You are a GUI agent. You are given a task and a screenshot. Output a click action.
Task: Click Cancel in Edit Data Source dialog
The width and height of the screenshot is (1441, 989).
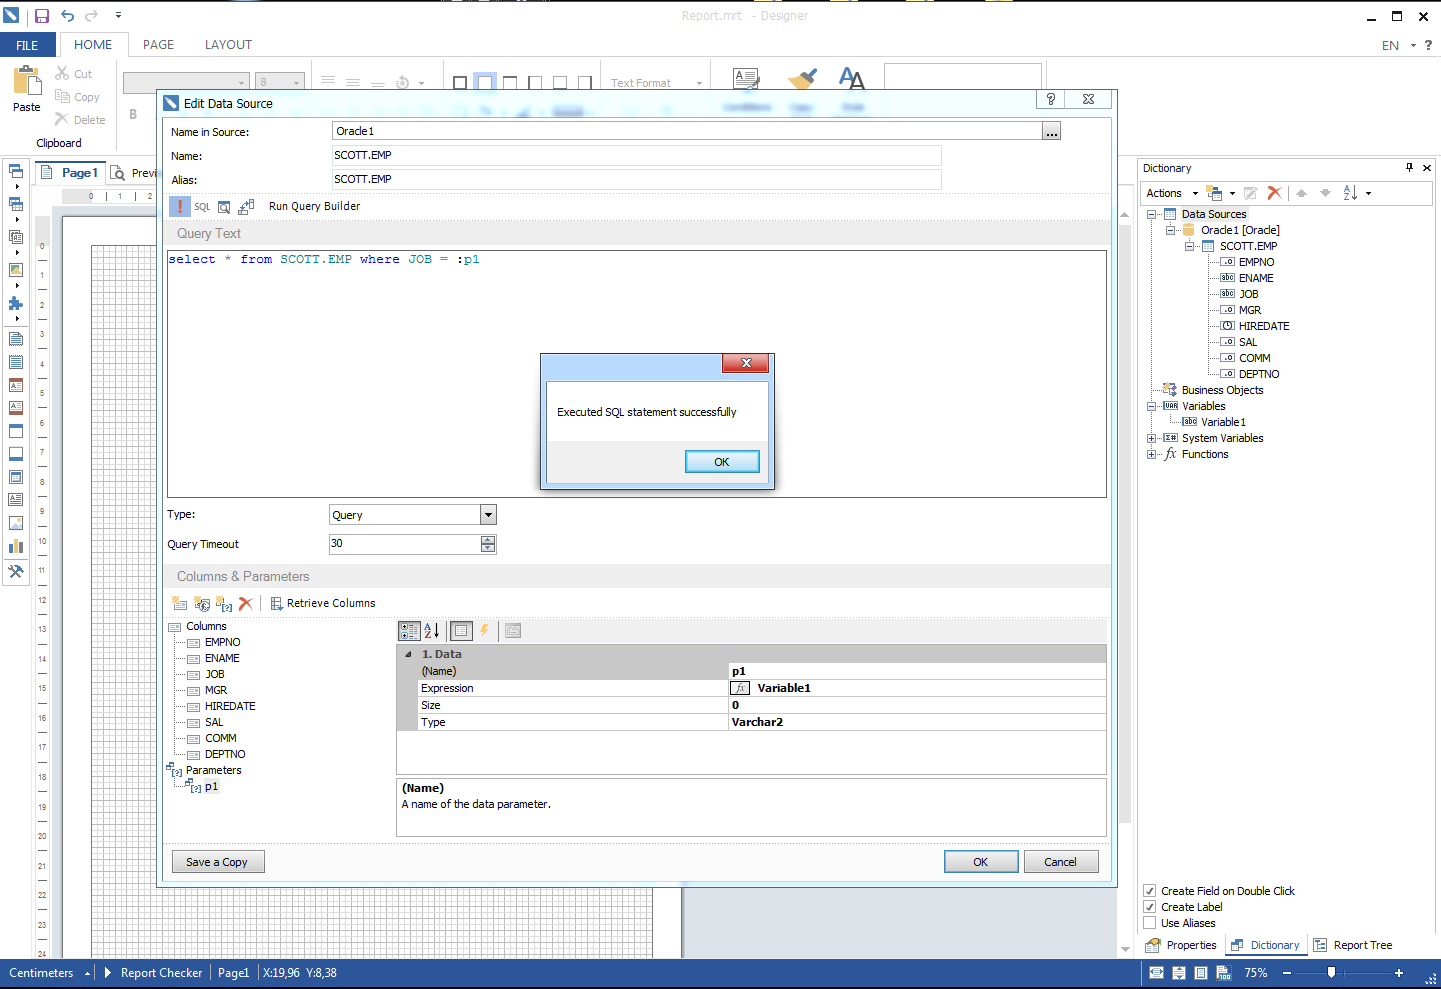coord(1061,862)
